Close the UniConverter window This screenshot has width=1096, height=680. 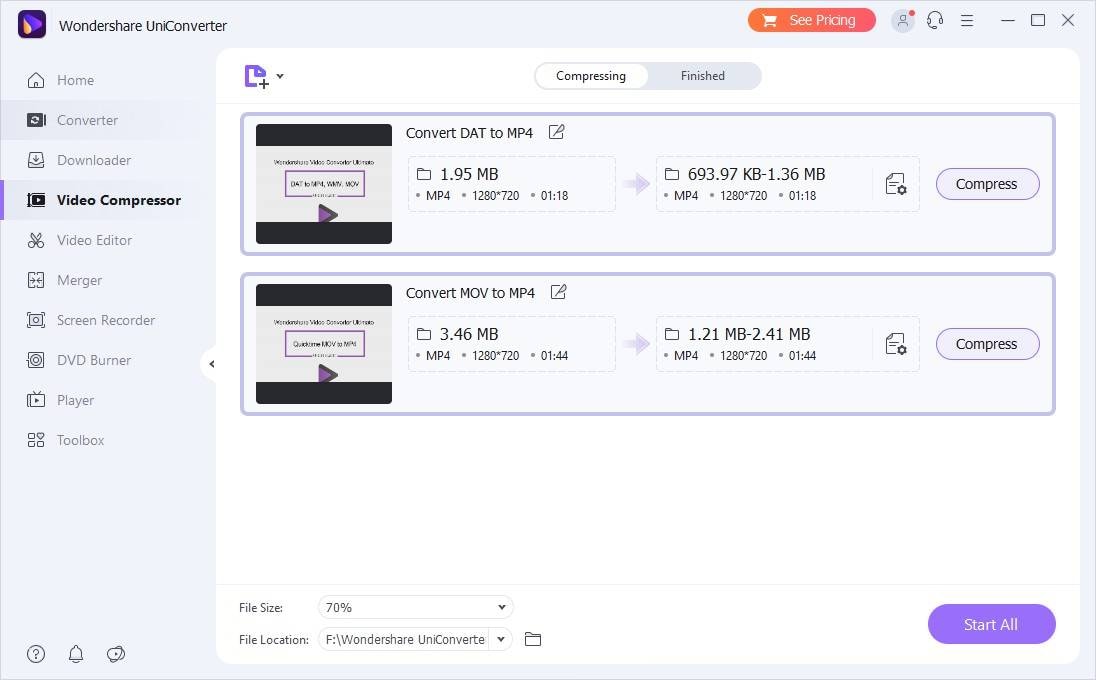click(1068, 20)
